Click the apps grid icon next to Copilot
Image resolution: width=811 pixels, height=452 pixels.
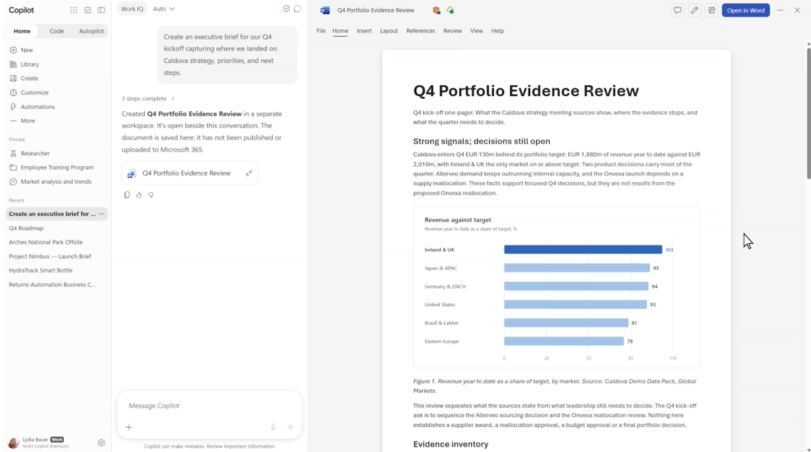pyautogui.click(x=74, y=10)
